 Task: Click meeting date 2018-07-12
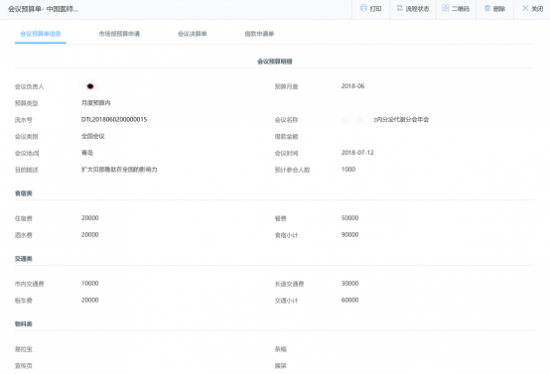click(357, 153)
